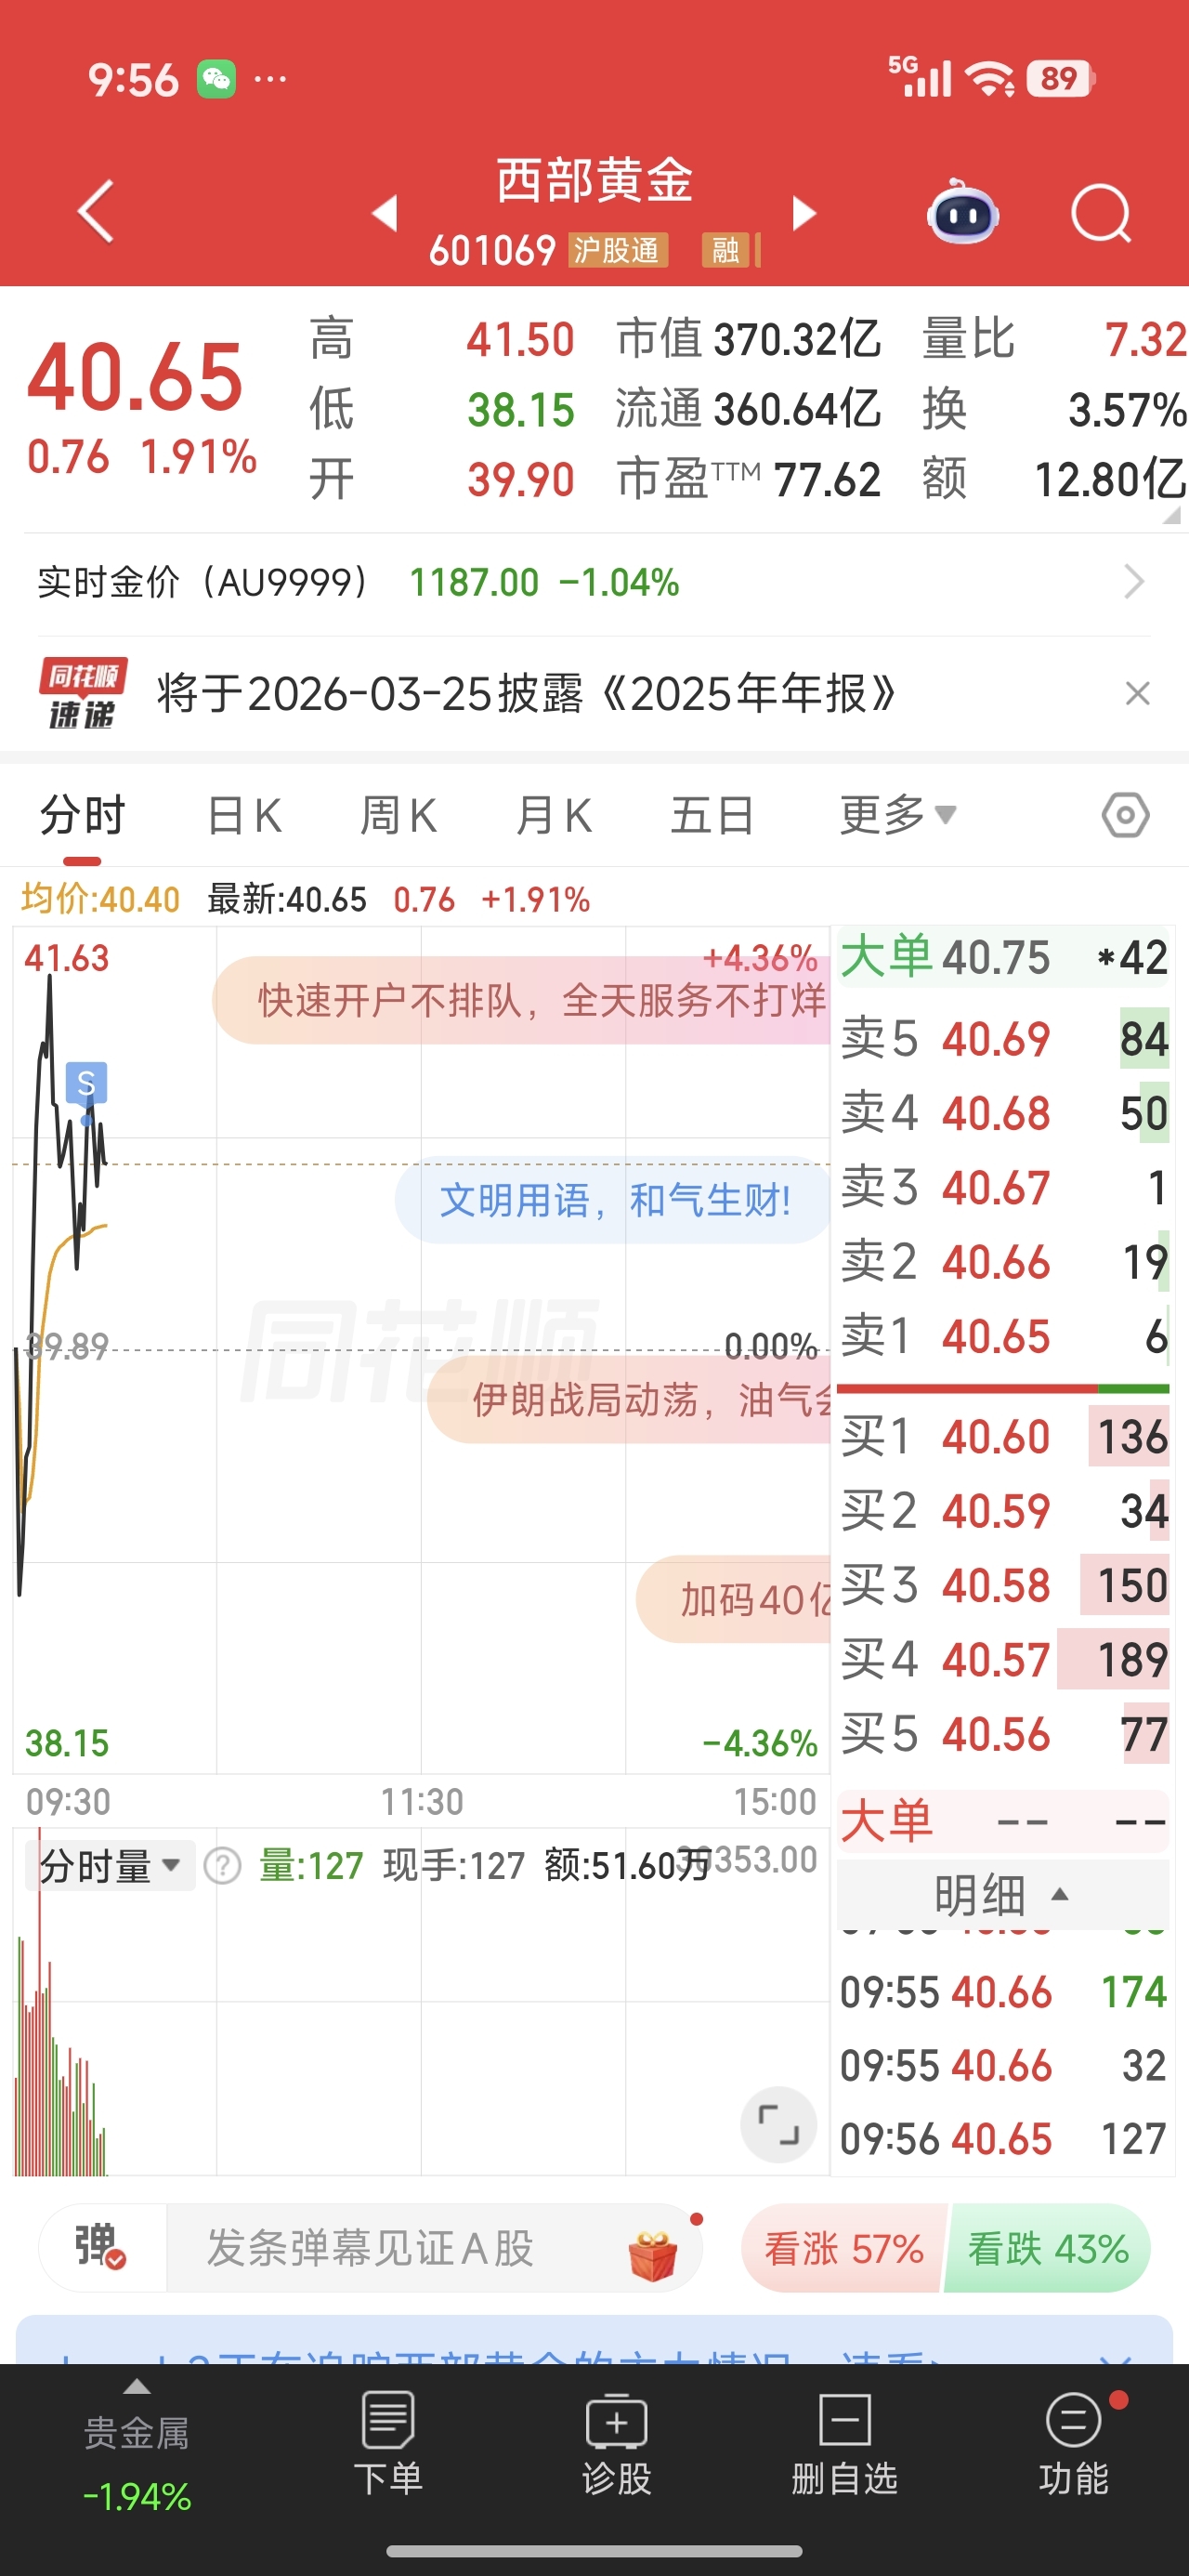Select the 五日 chart tab
This screenshot has height=2576, width=1189.
pyautogui.click(x=712, y=815)
